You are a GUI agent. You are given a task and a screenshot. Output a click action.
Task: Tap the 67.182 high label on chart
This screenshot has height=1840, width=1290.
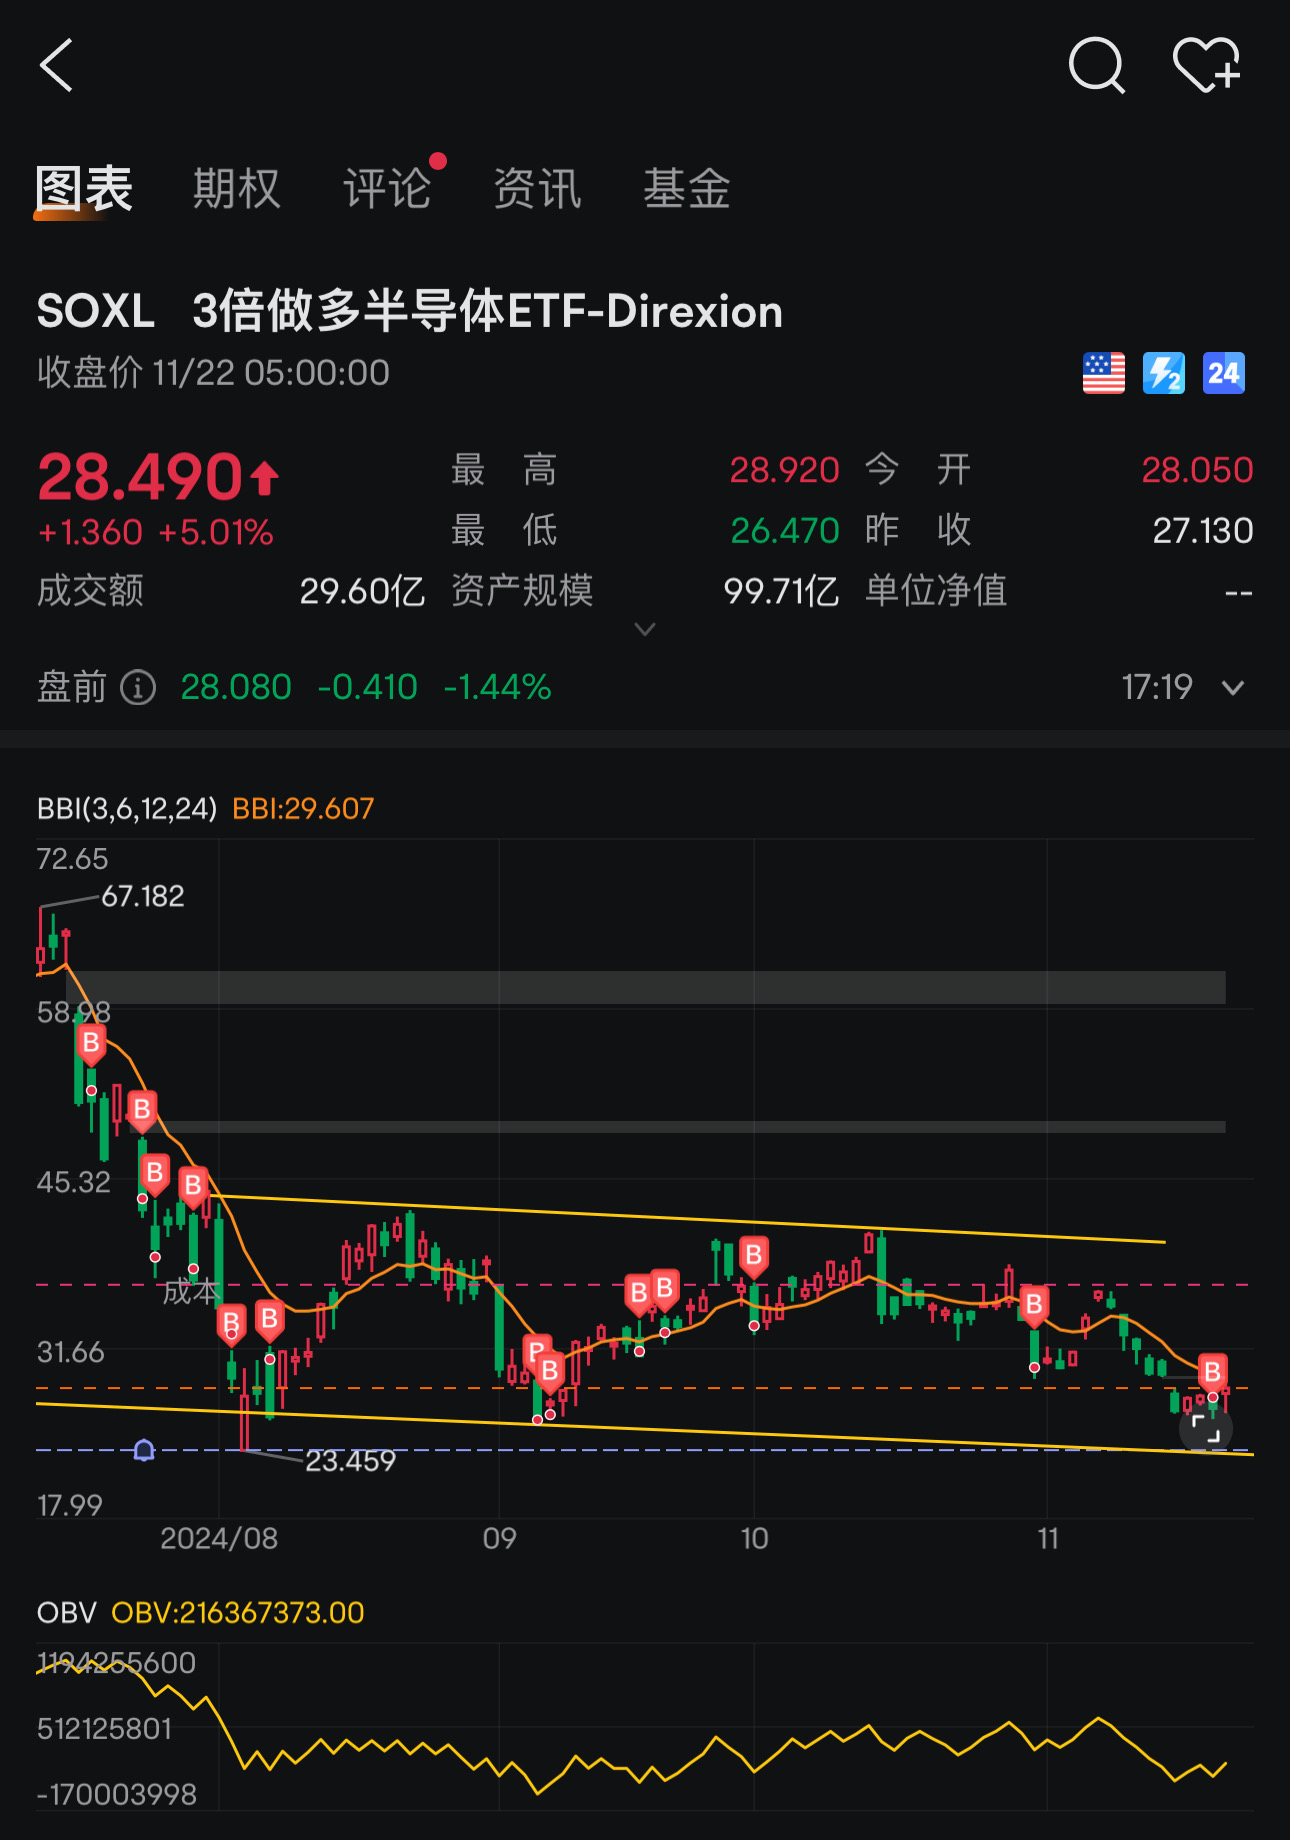[x=143, y=896]
